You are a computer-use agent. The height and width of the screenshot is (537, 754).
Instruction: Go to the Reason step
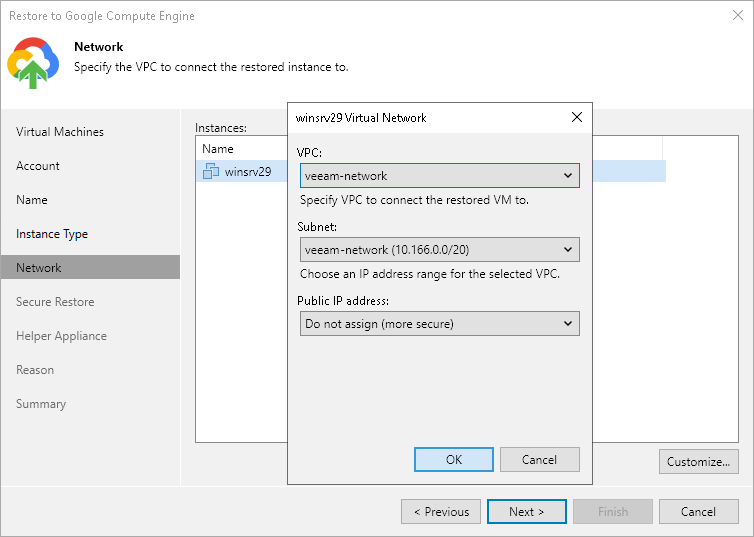(x=35, y=370)
